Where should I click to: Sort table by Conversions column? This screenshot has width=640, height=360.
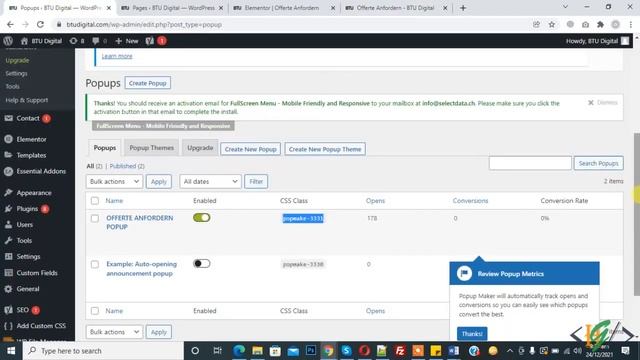click(470, 201)
